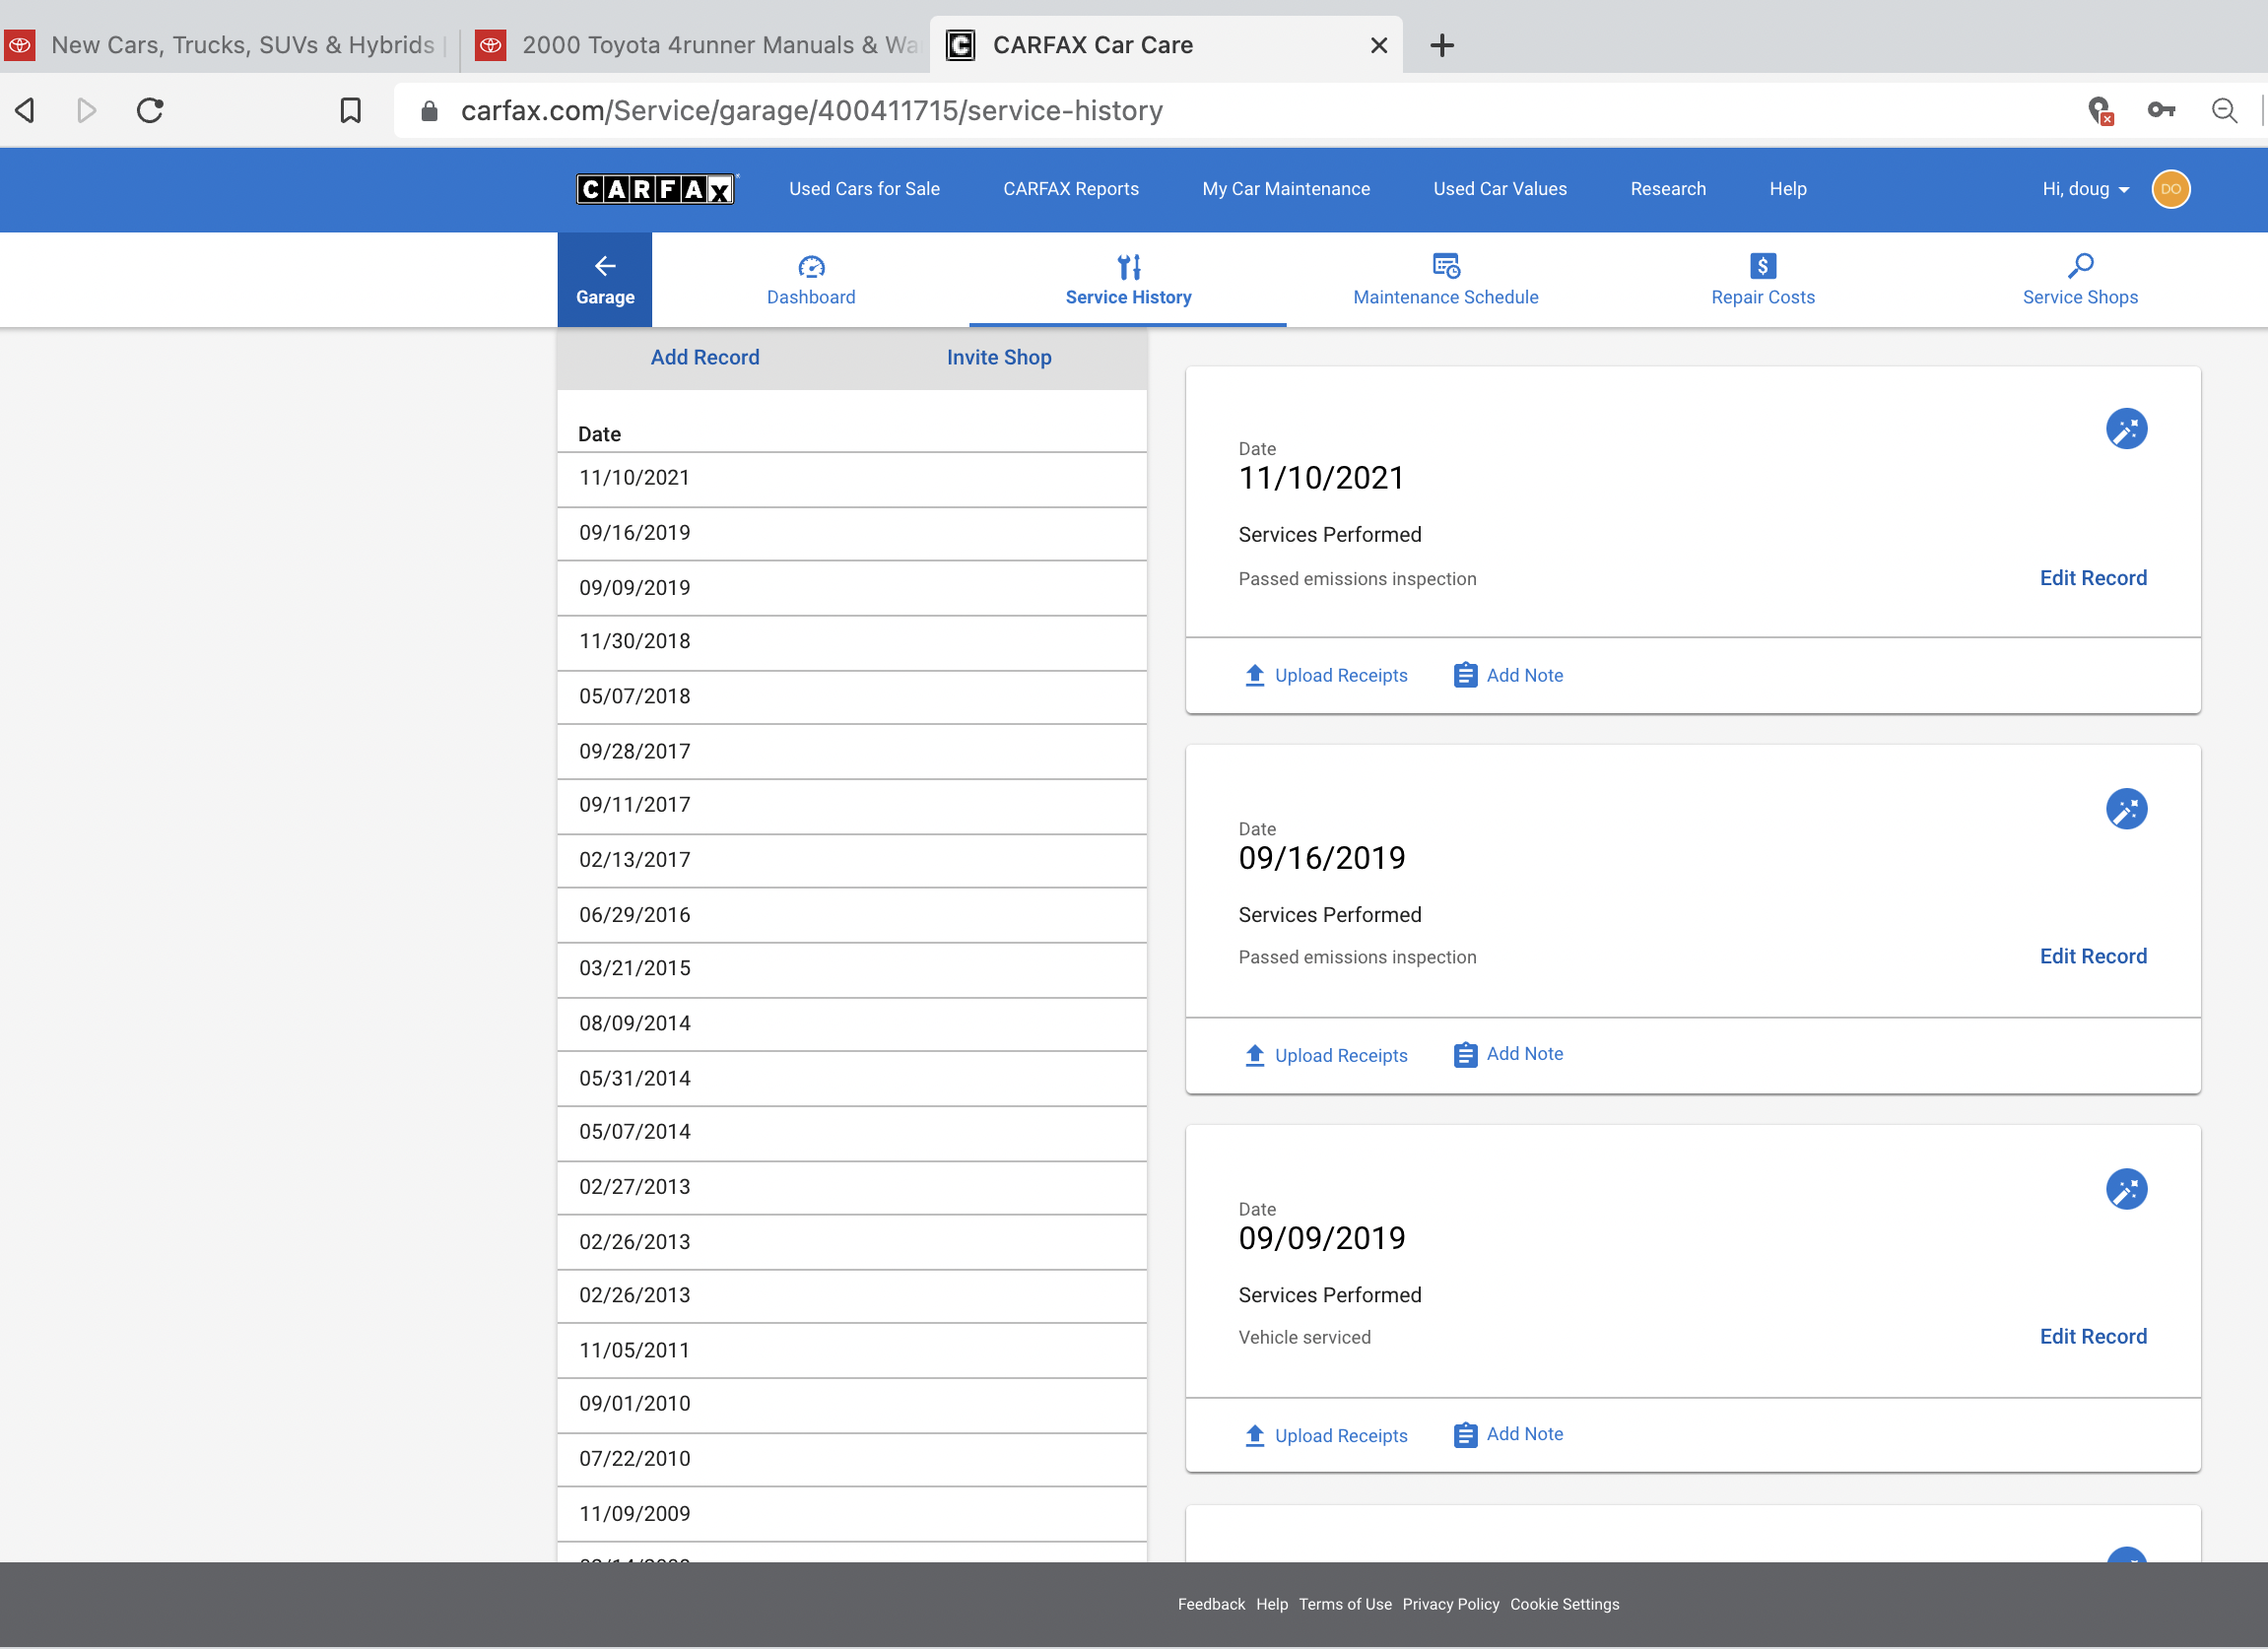This screenshot has height=1649, width=2268.
Task: Select the 08/09/2014 date row
Action: point(852,1024)
